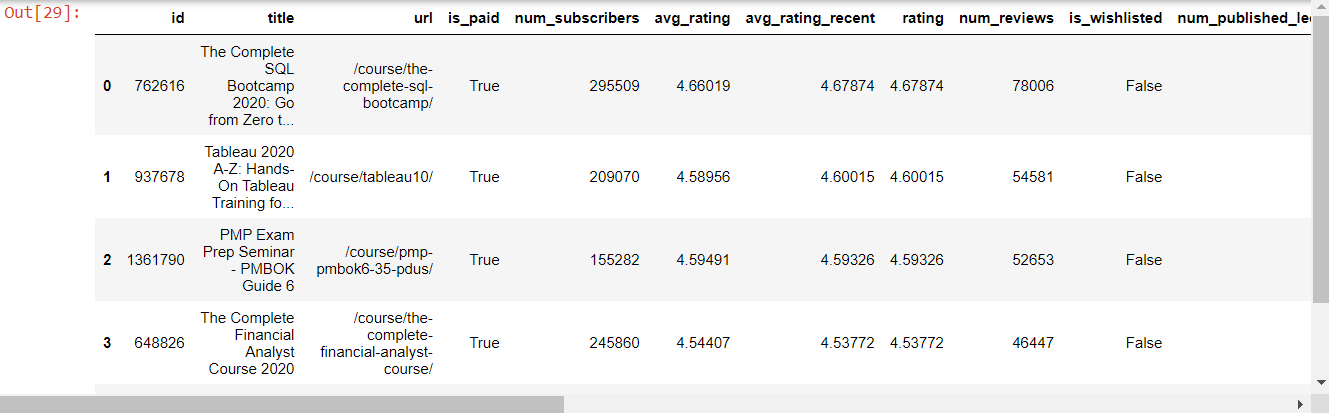This screenshot has height=413, width=1329.
Task: Click avg_rating value 4.54407
Action: [703, 343]
